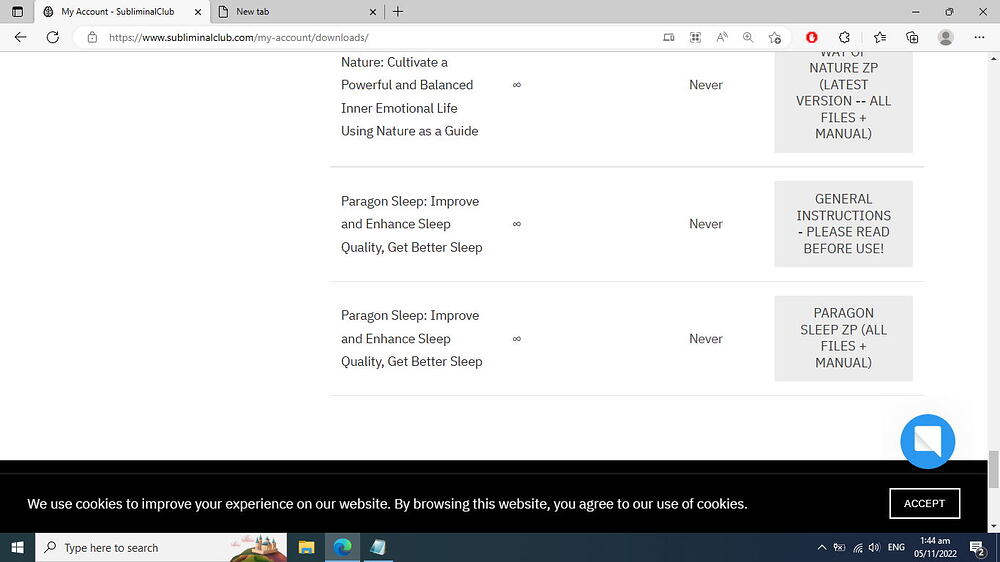The width and height of the screenshot is (1000, 562).
Task: Open Settings and more ellipsis menu
Action: click(980, 38)
